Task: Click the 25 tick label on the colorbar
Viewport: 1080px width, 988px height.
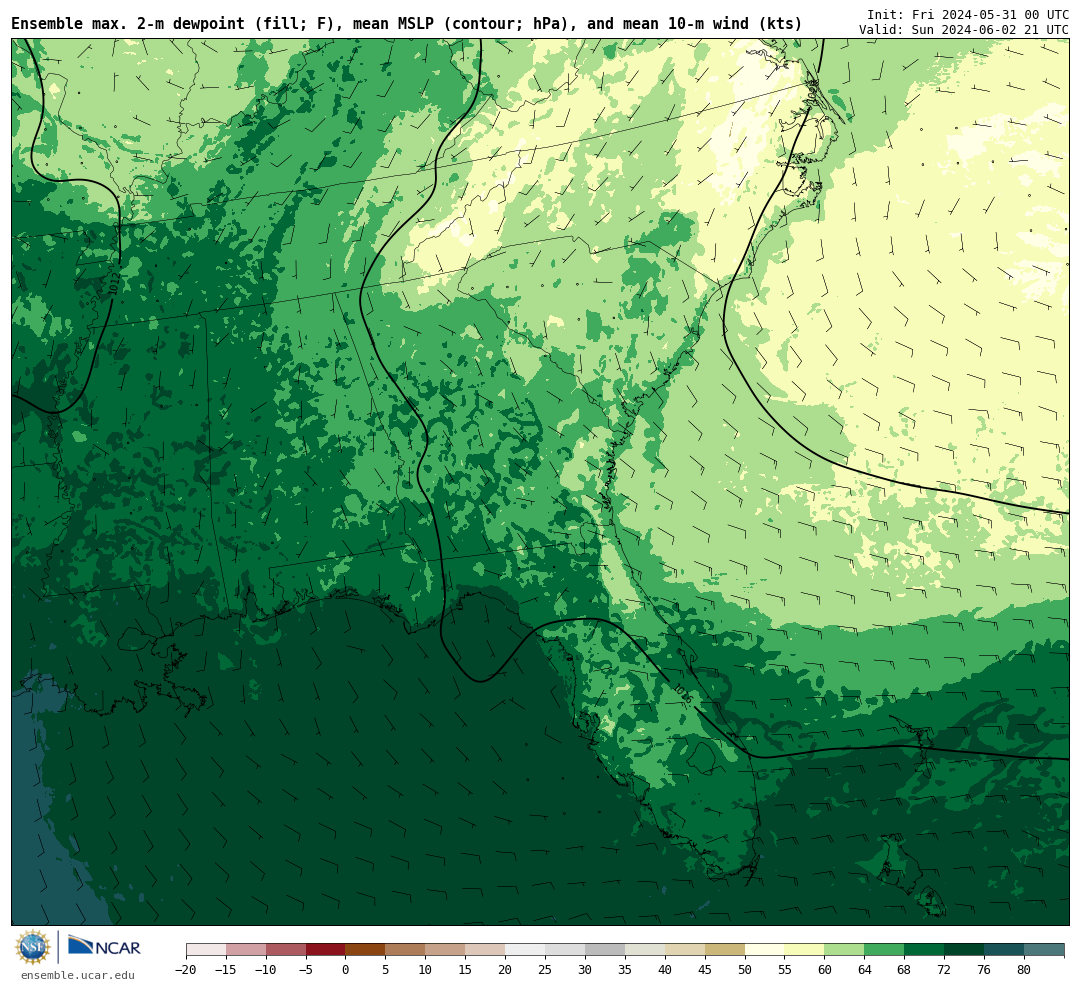Action: [546, 970]
